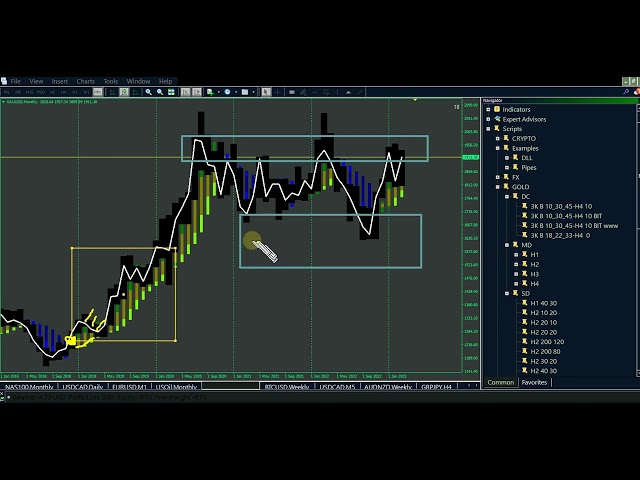Switch to the Favorites tab in Navigator

(x=534, y=382)
